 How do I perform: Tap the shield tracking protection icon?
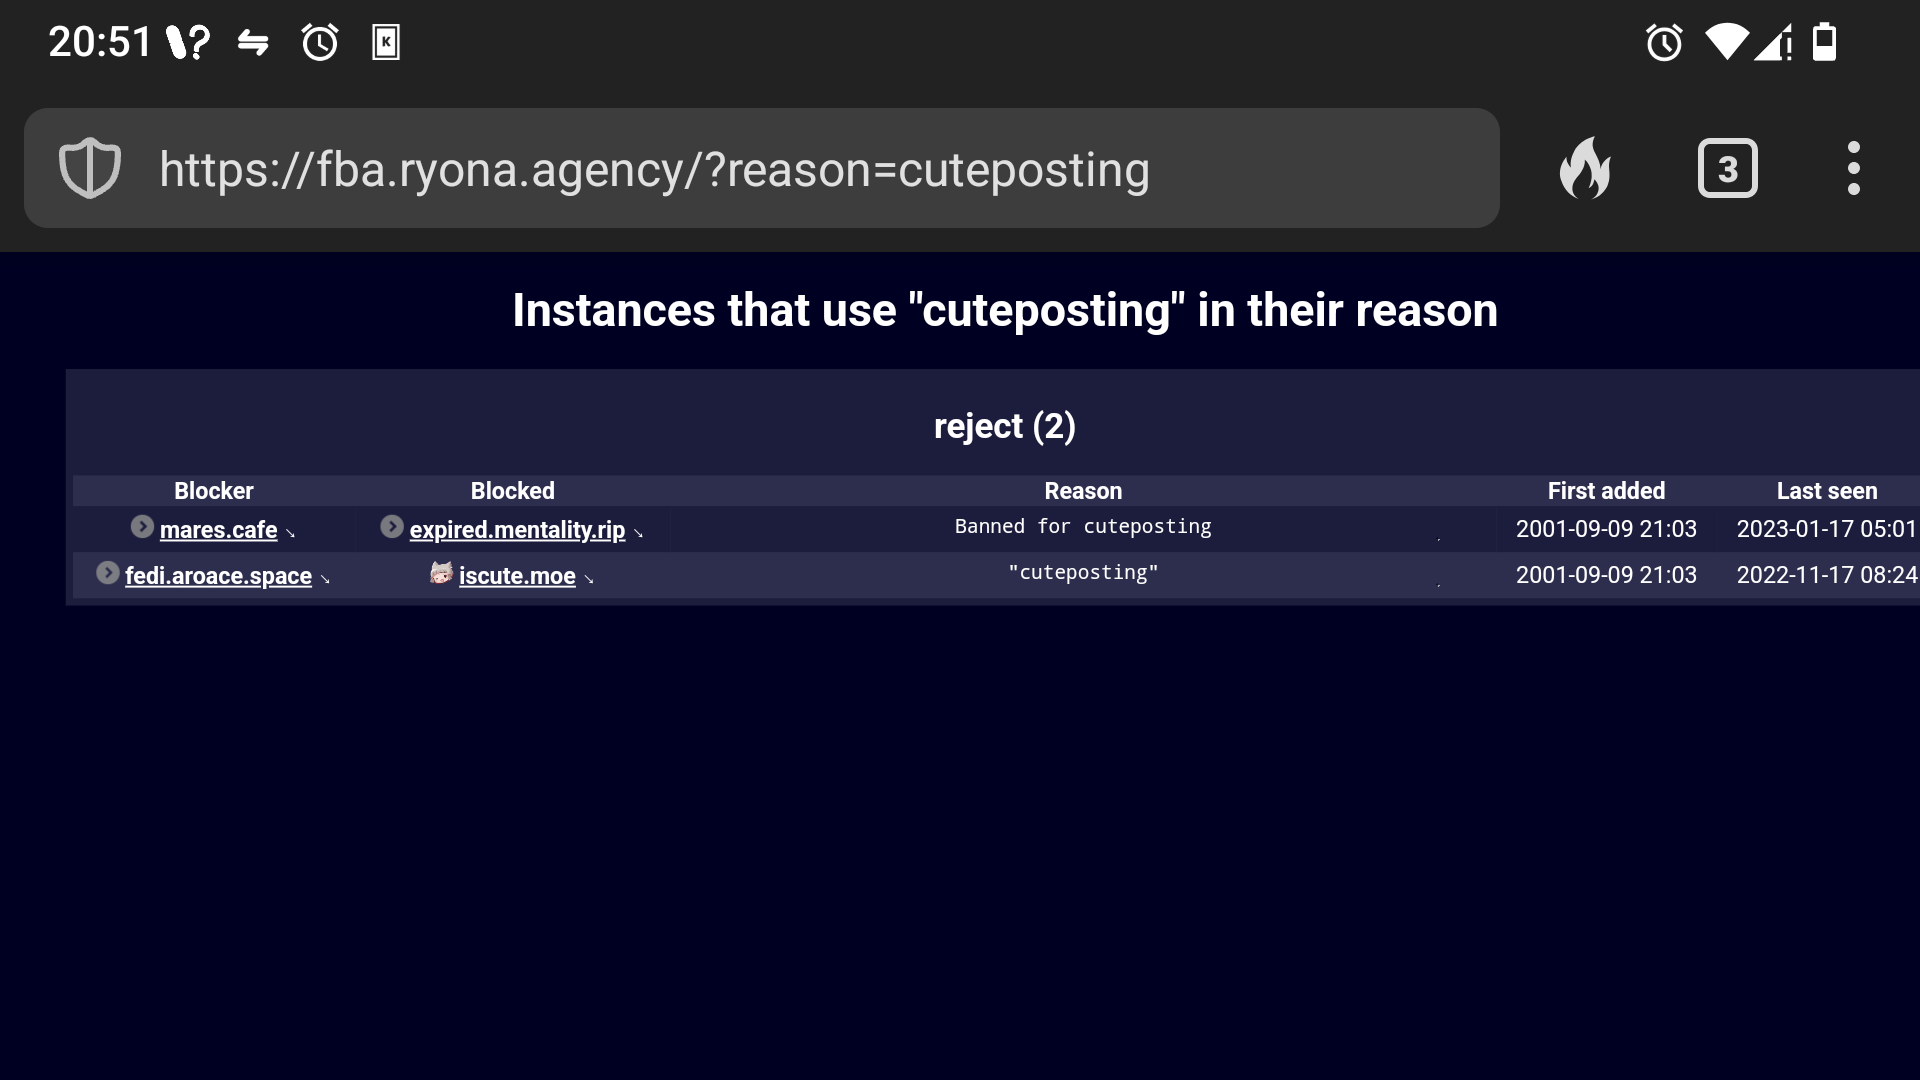click(x=90, y=168)
